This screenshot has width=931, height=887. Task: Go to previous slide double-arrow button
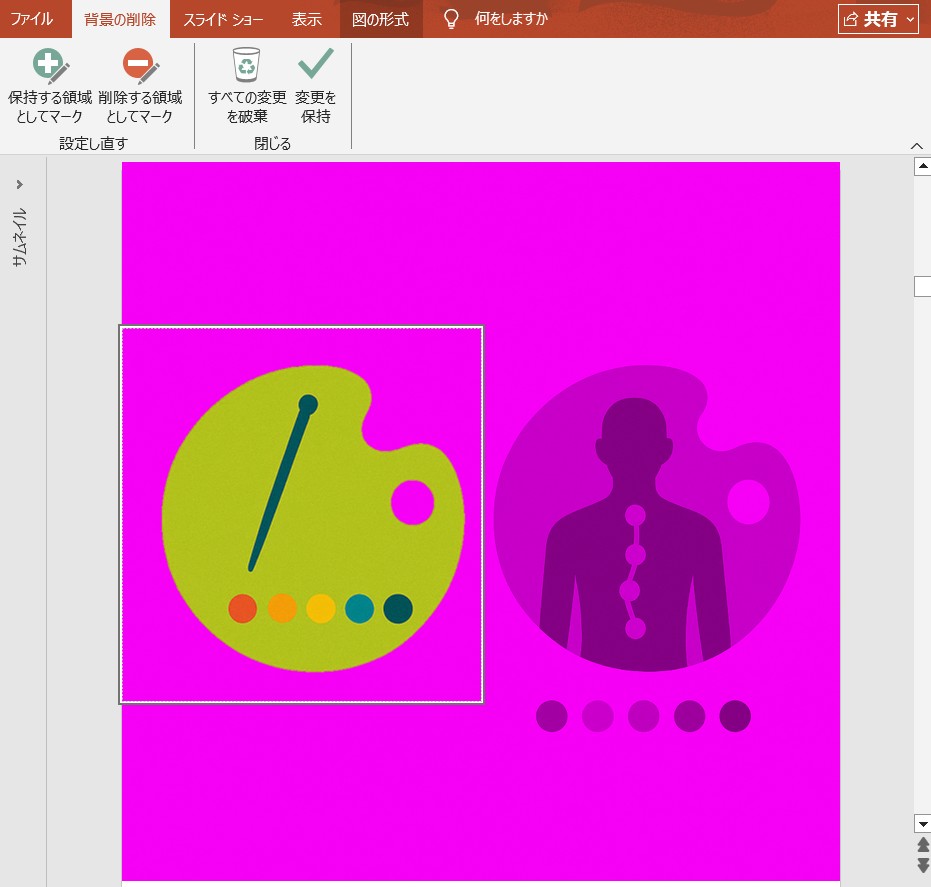923,845
